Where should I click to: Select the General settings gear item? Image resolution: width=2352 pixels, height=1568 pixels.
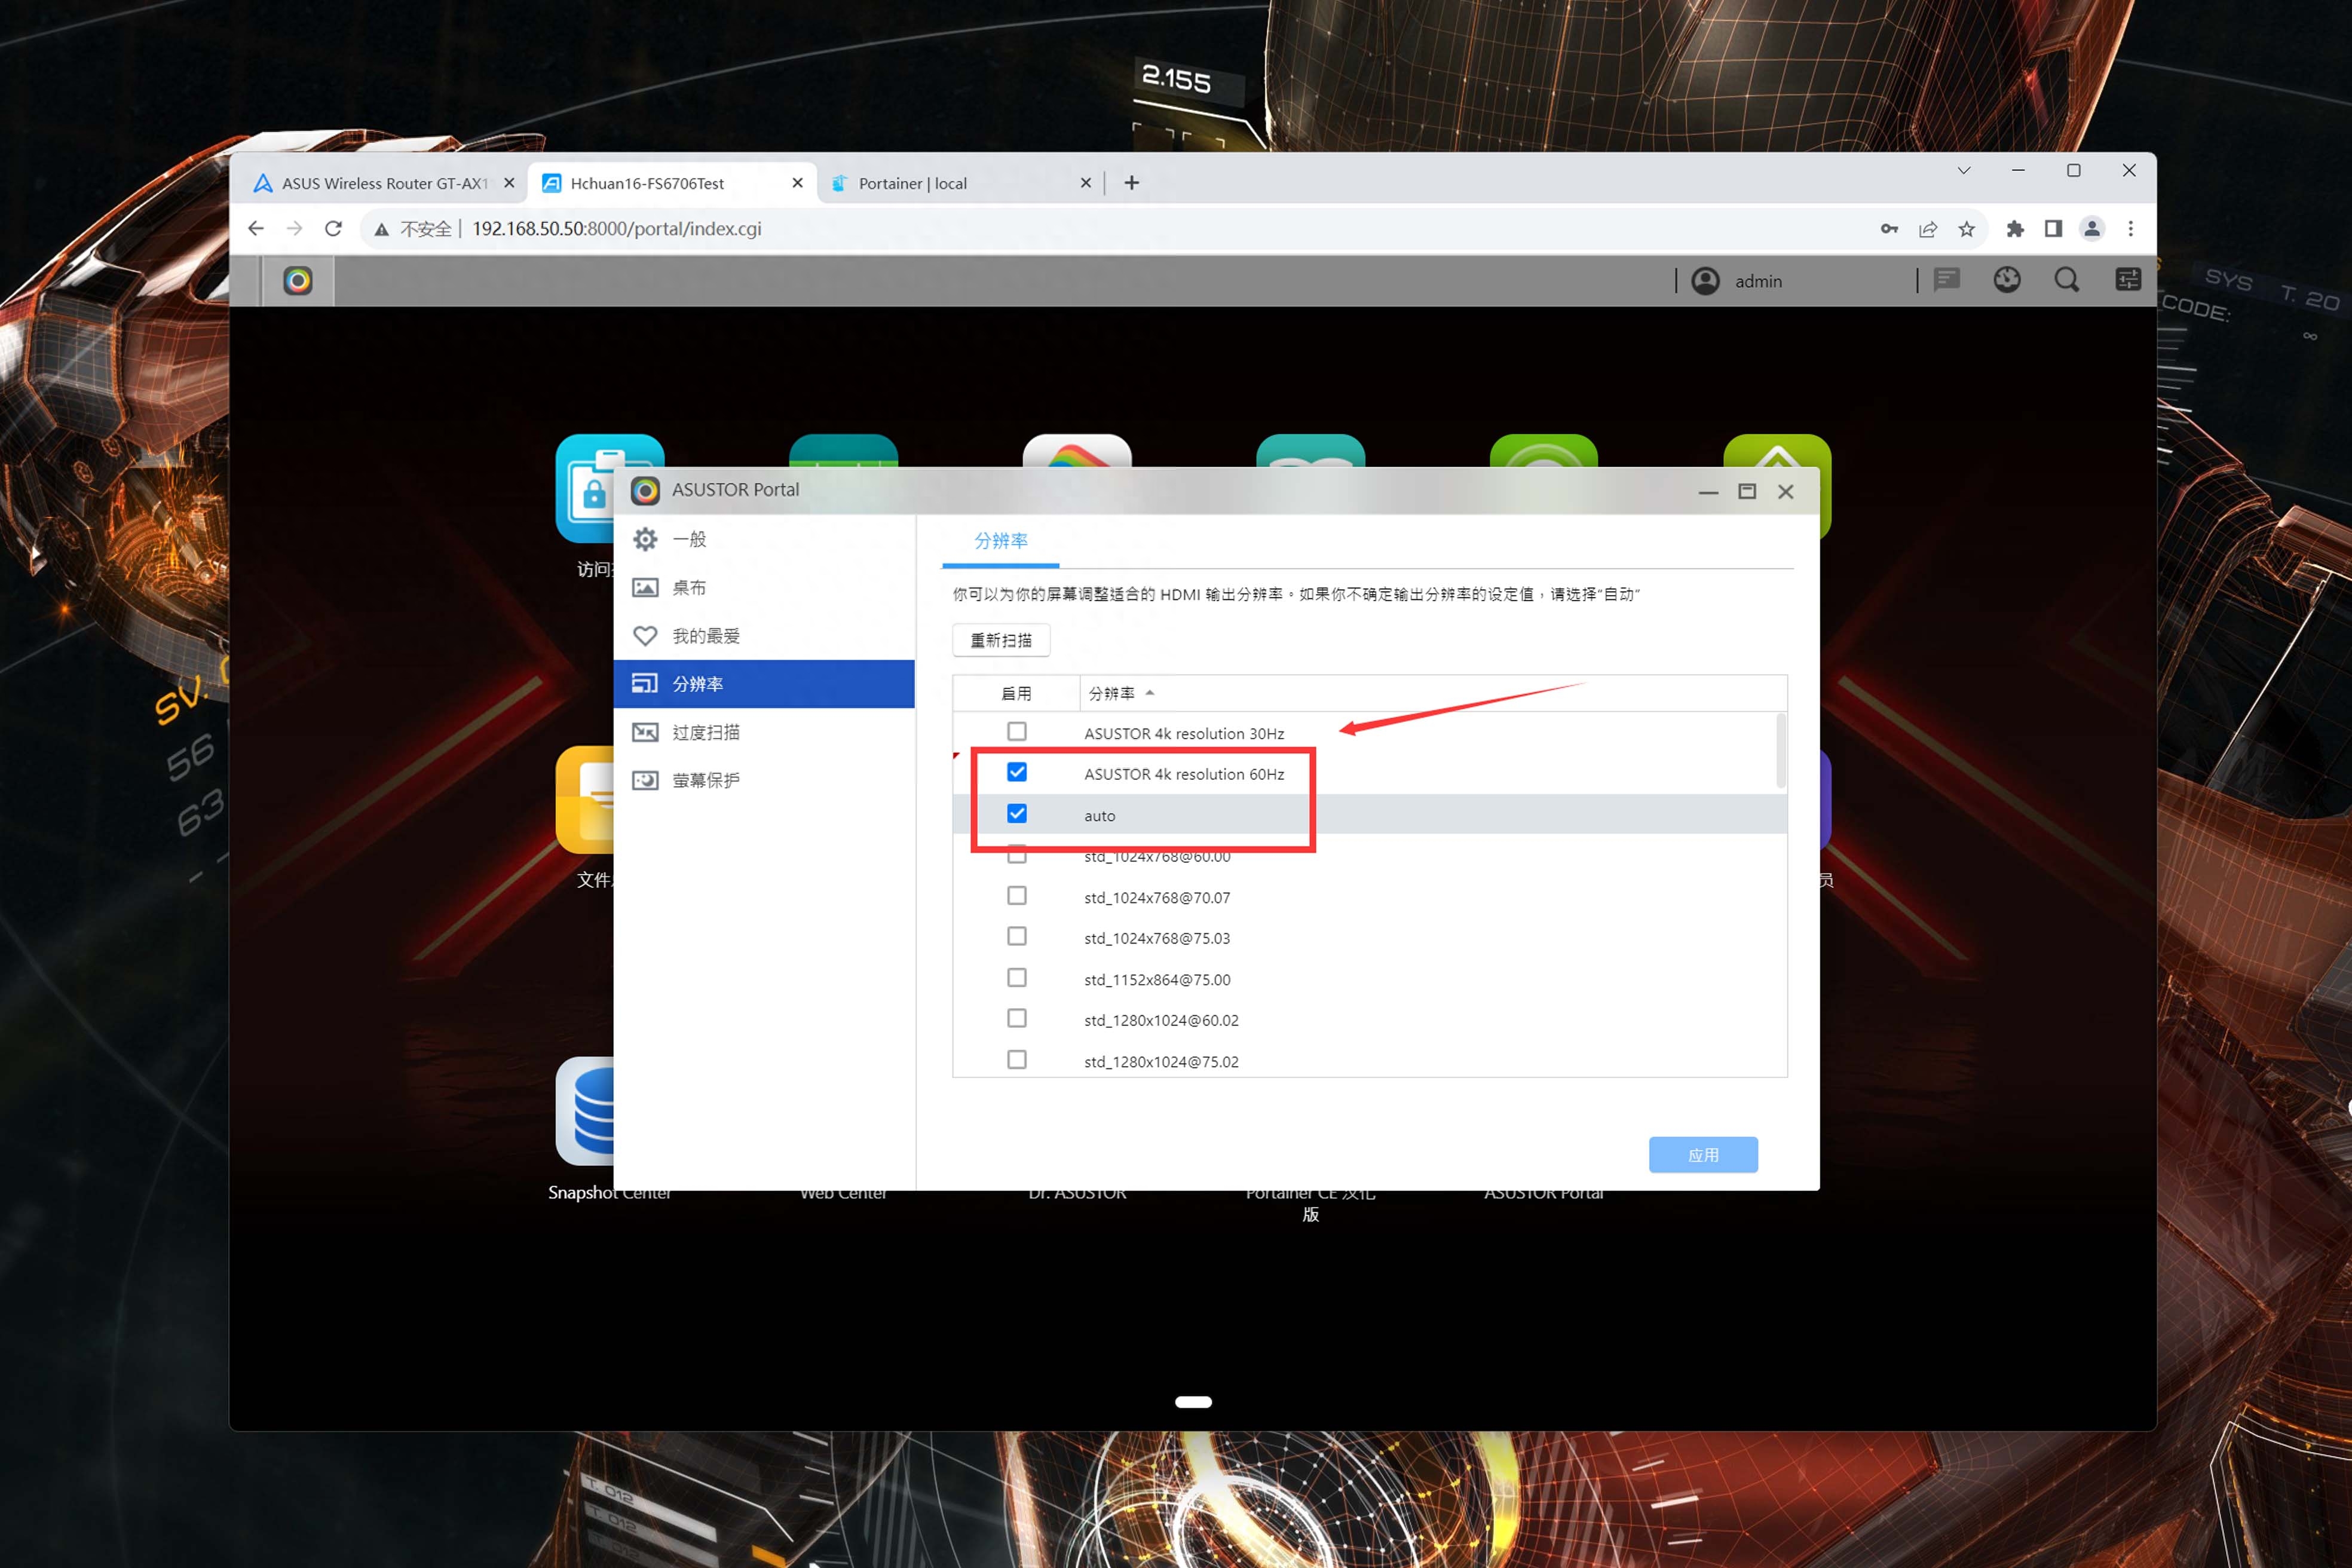pos(764,540)
